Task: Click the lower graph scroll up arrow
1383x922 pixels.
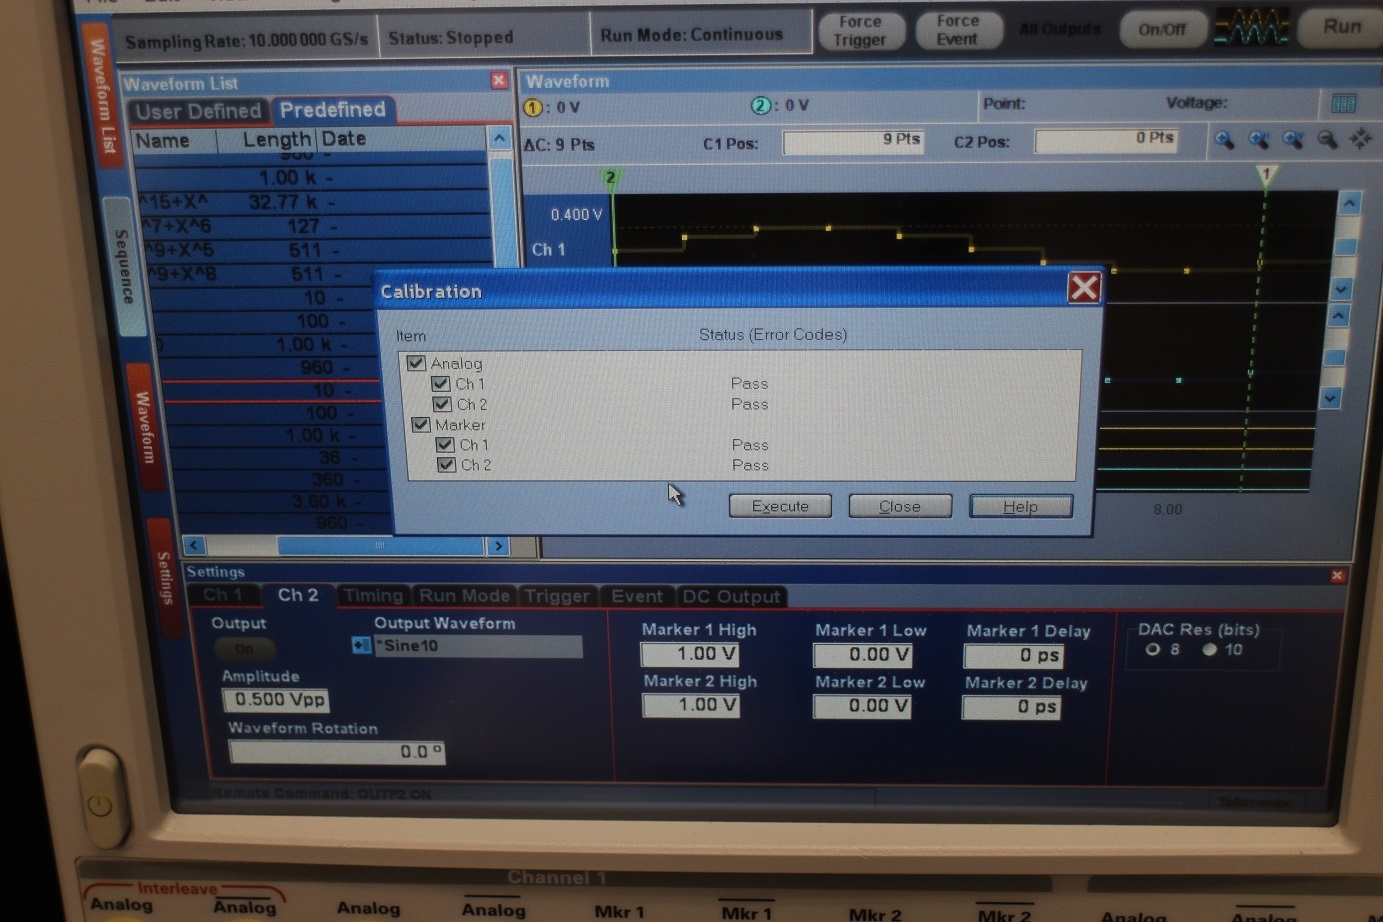Action: point(1339,316)
